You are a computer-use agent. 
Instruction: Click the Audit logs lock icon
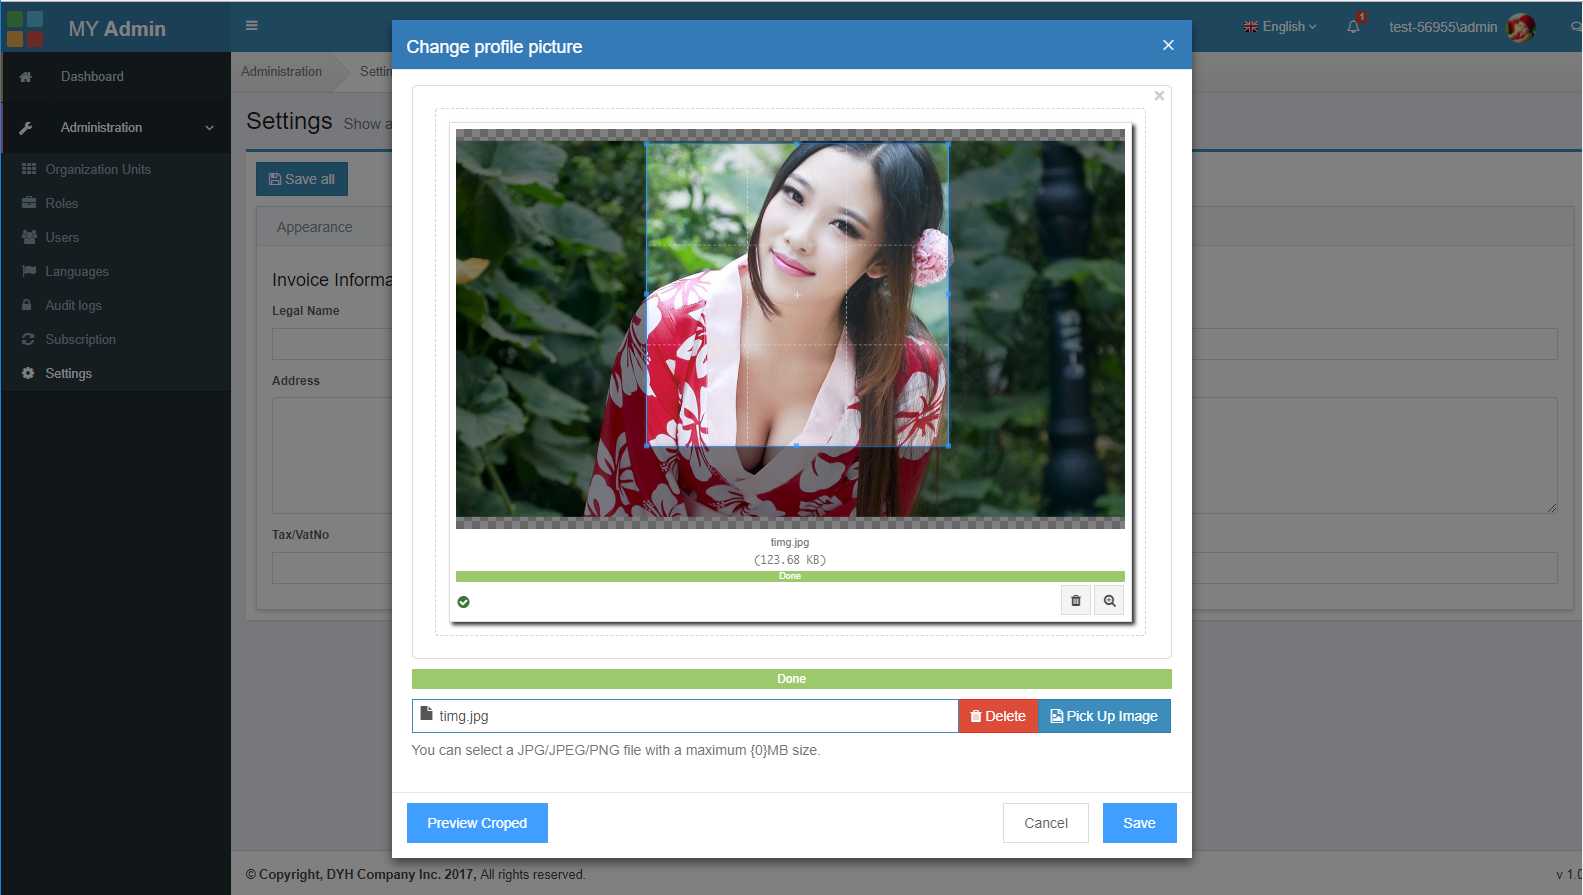click(x=27, y=305)
